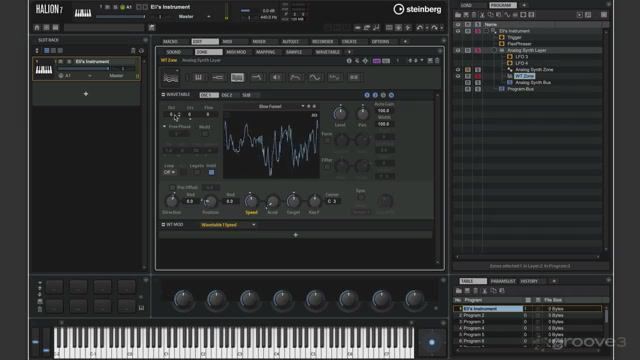Switch to the MIXER tab

[259, 42]
